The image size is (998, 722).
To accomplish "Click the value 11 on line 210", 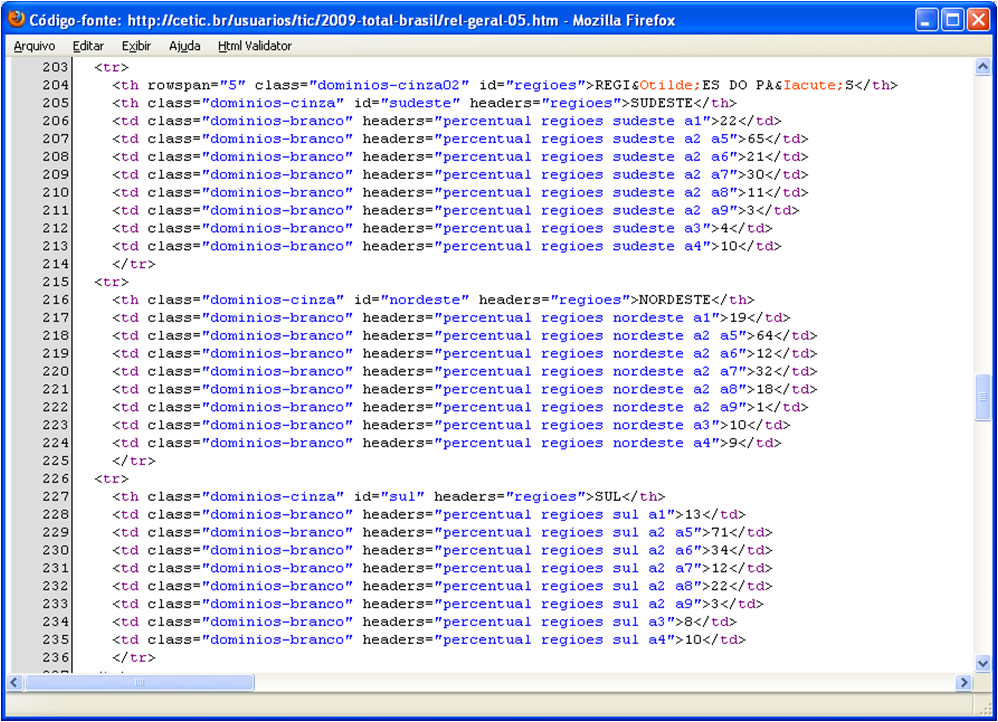I will [x=755, y=192].
